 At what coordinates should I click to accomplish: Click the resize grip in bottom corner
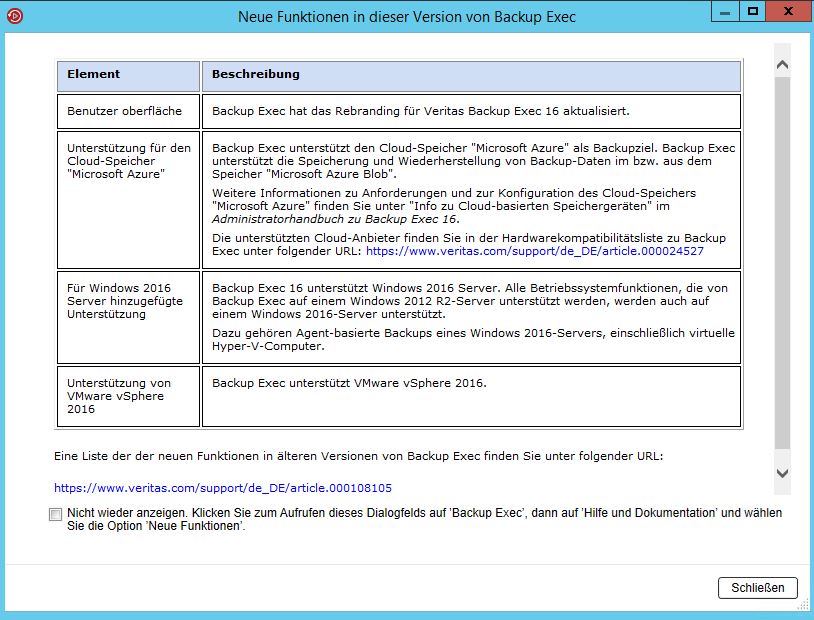[803, 605]
